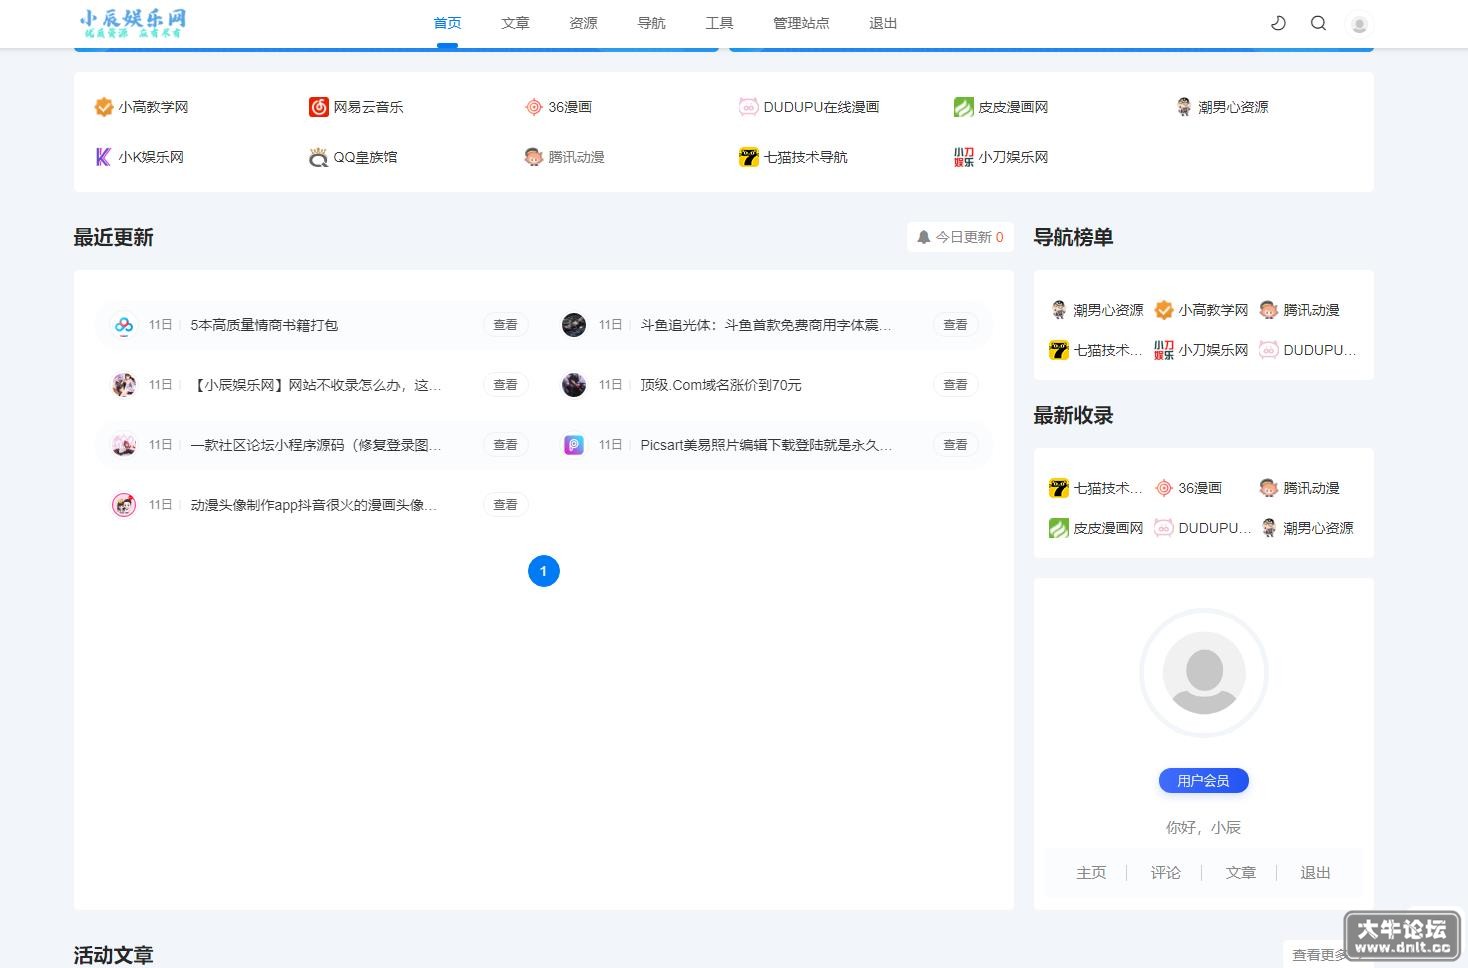Go to the 文章 nav tab
The height and width of the screenshot is (968, 1468).
point(515,23)
